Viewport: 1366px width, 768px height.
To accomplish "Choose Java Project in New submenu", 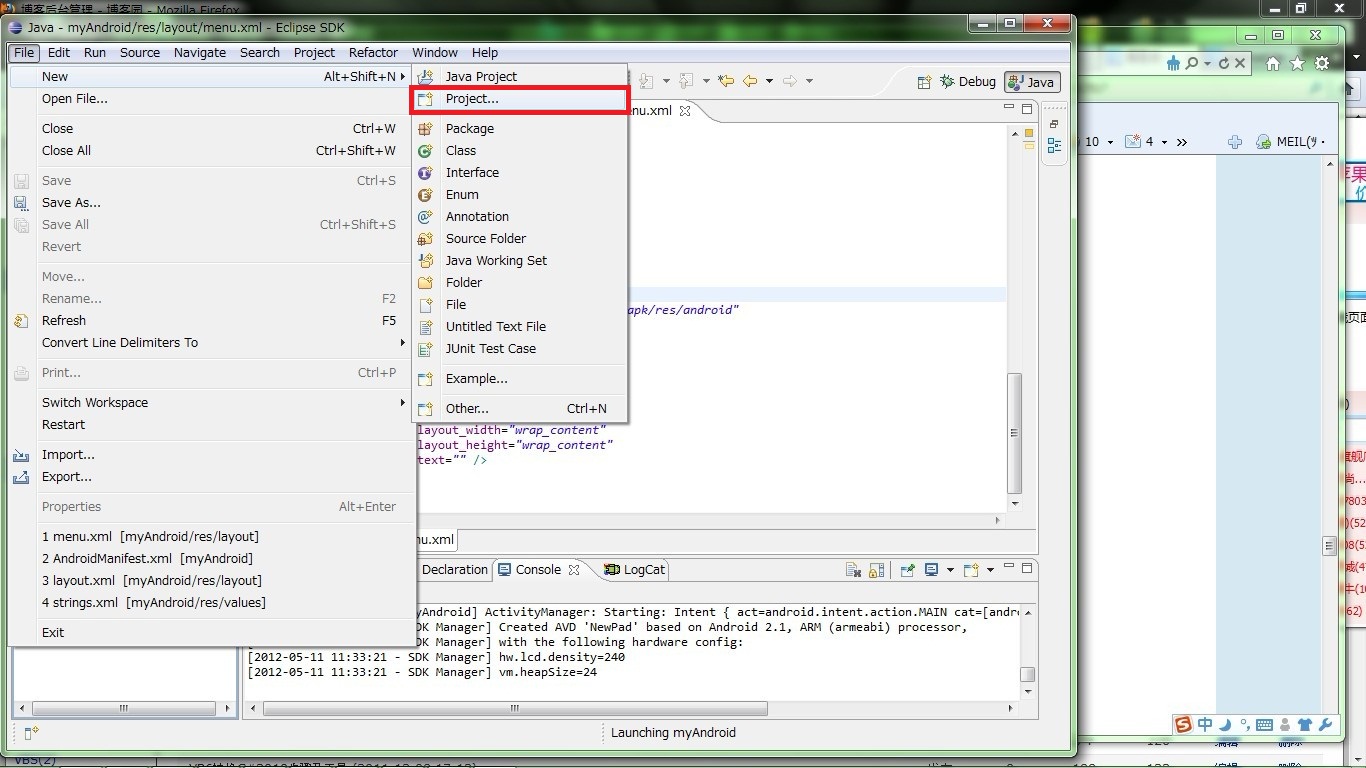I will click(x=519, y=76).
